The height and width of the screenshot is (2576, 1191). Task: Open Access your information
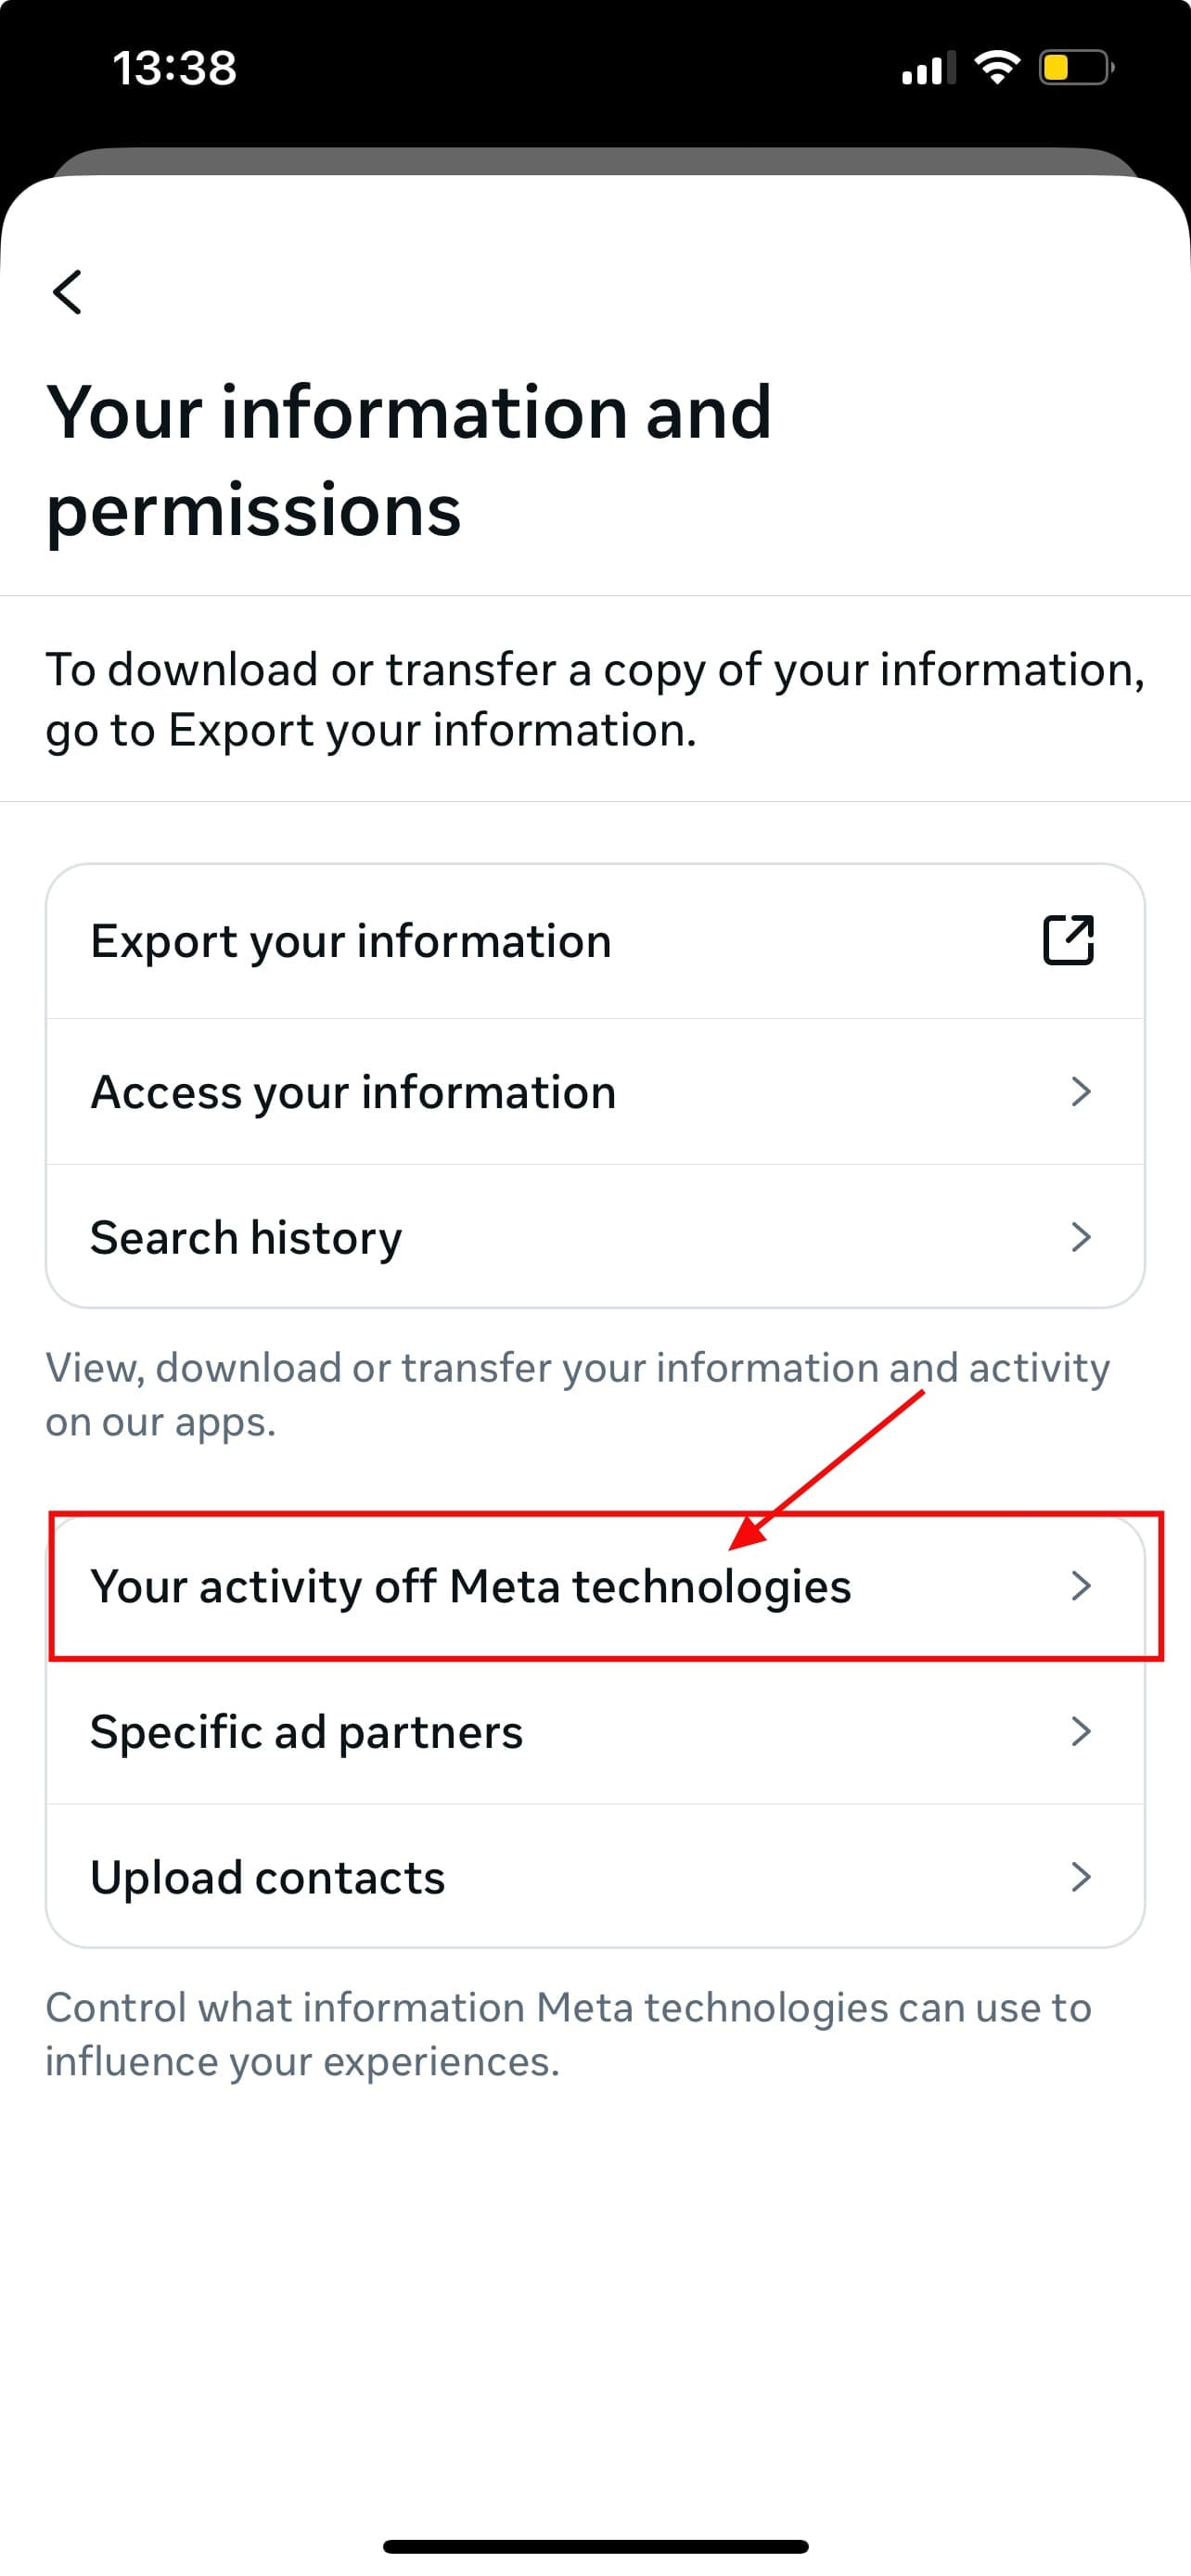pyautogui.click(x=353, y=1092)
